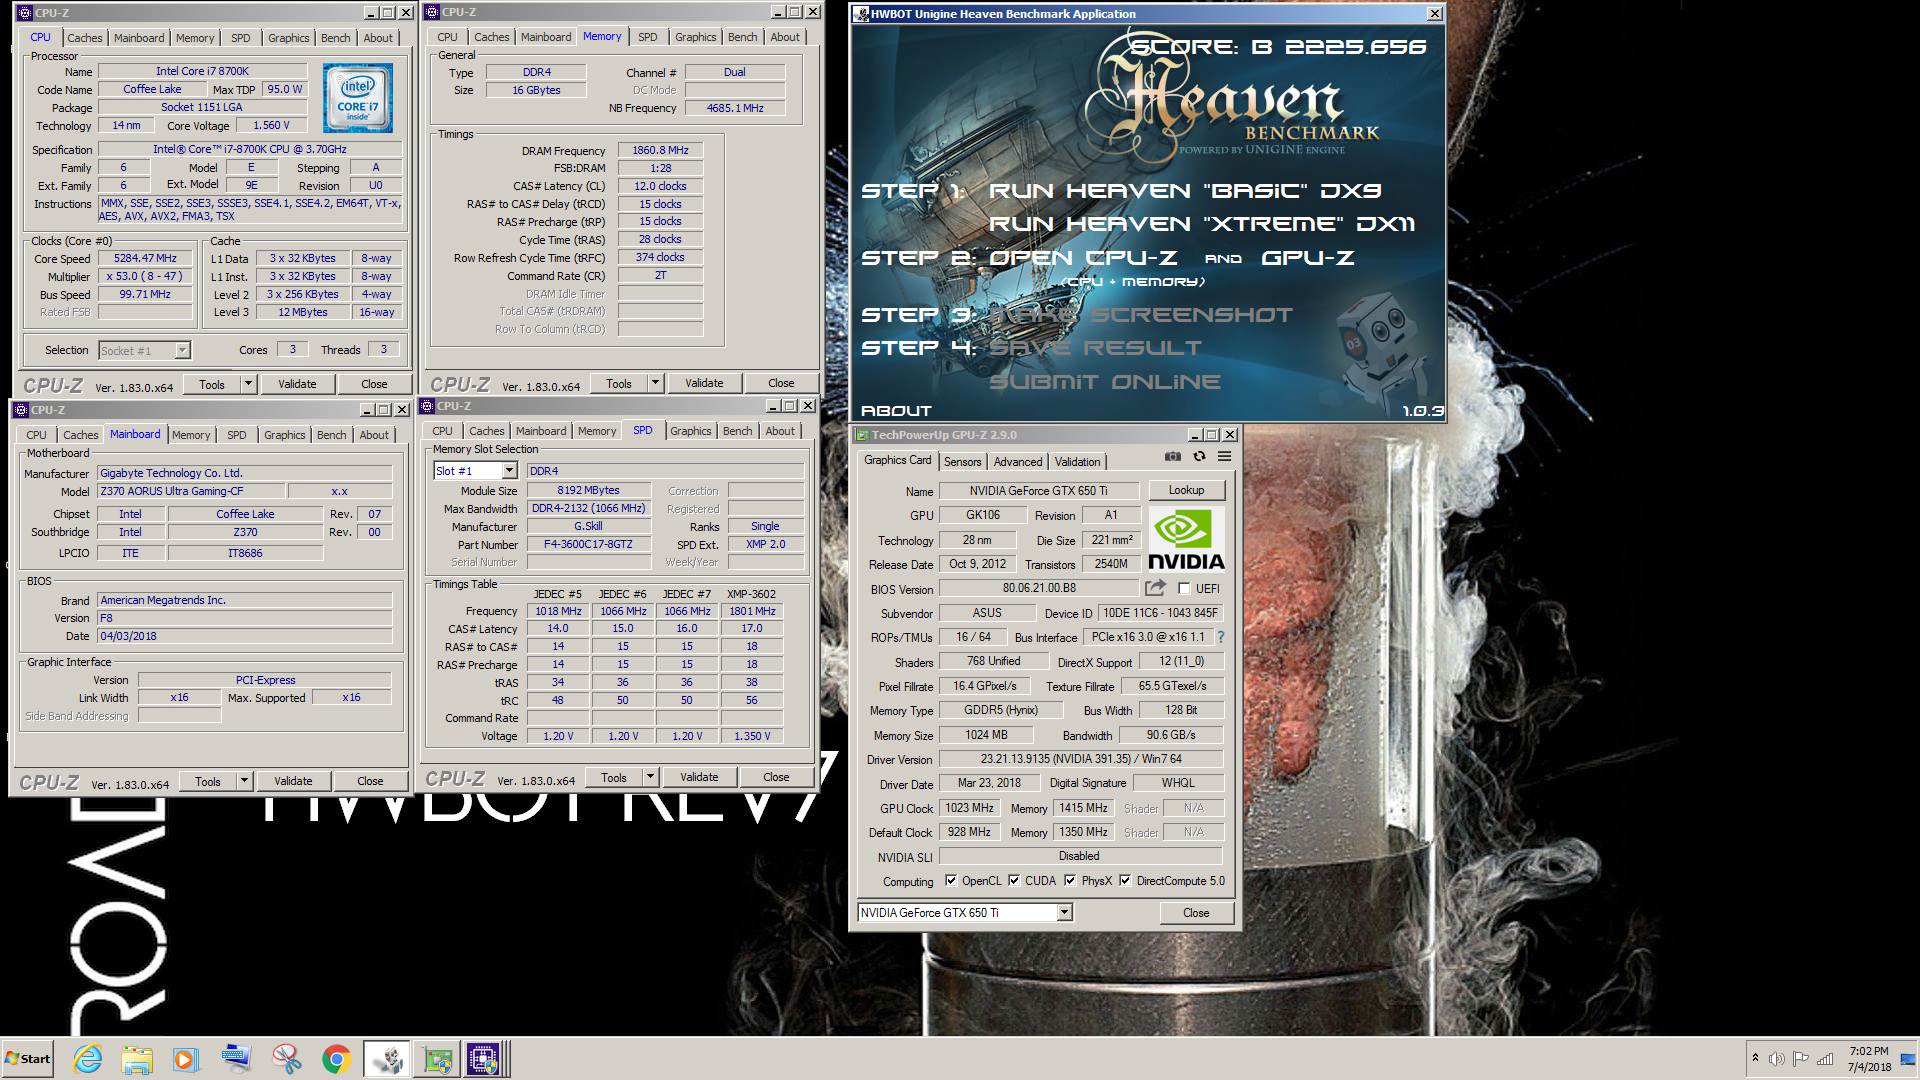Click Tools button in CPU-Z SPD window
The width and height of the screenshot is (1920, 1080).
click(x=613, y=777)
